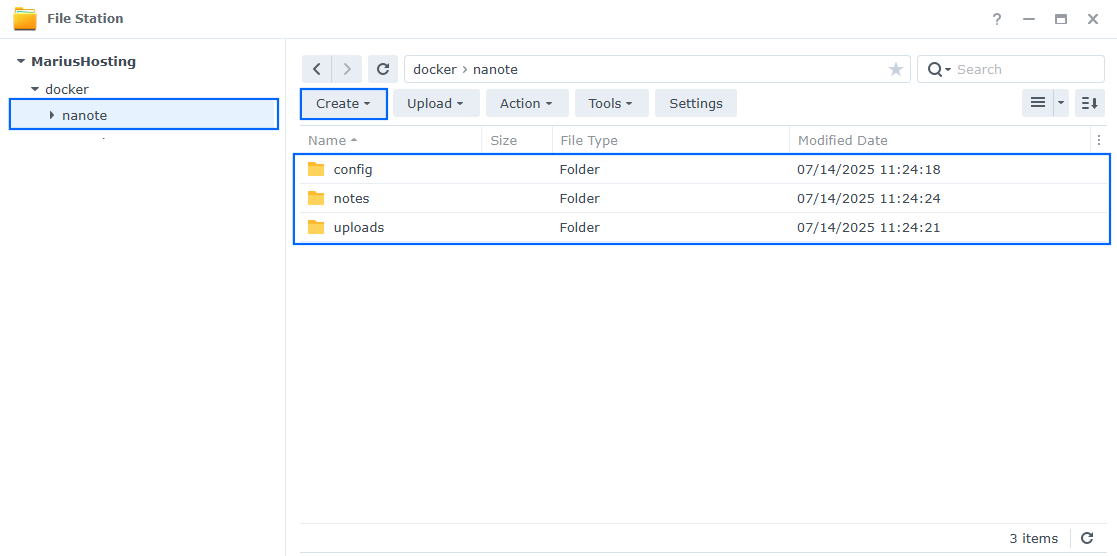Click docker in the path breadcrumb
Screen dimensions: 1117x556
[x=435, y=69]
